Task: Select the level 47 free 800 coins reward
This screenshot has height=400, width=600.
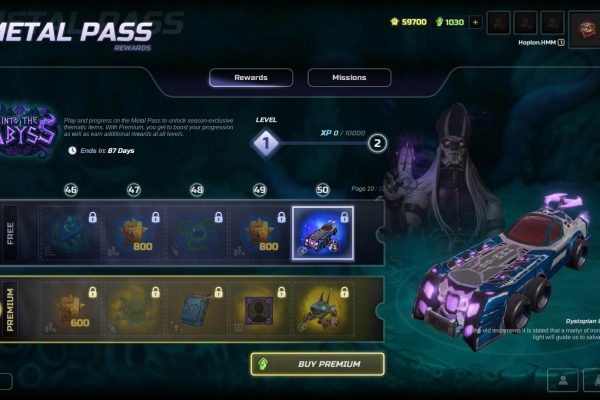Action: coord(134,233)
